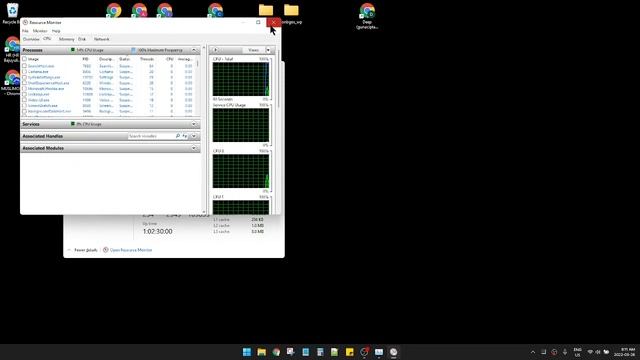The width and height of the screenshot is (640, 360).
Task: Expand the Associated Handles section
Action: pos(194,136)
